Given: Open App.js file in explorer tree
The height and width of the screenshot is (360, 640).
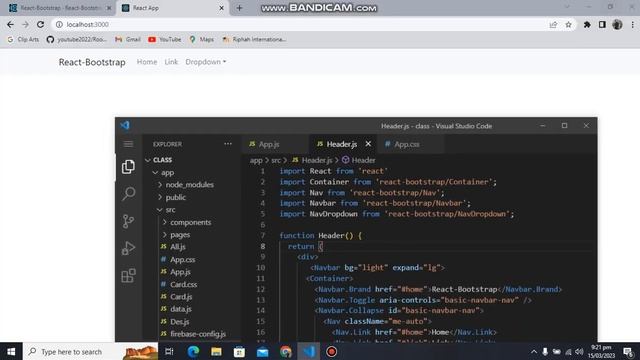Looking at the screenshot, I should pyautogui.click(x=180, y=272).
